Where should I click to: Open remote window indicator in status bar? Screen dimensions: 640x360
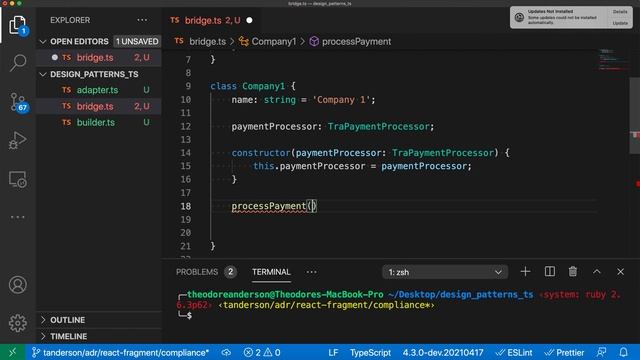13,352
